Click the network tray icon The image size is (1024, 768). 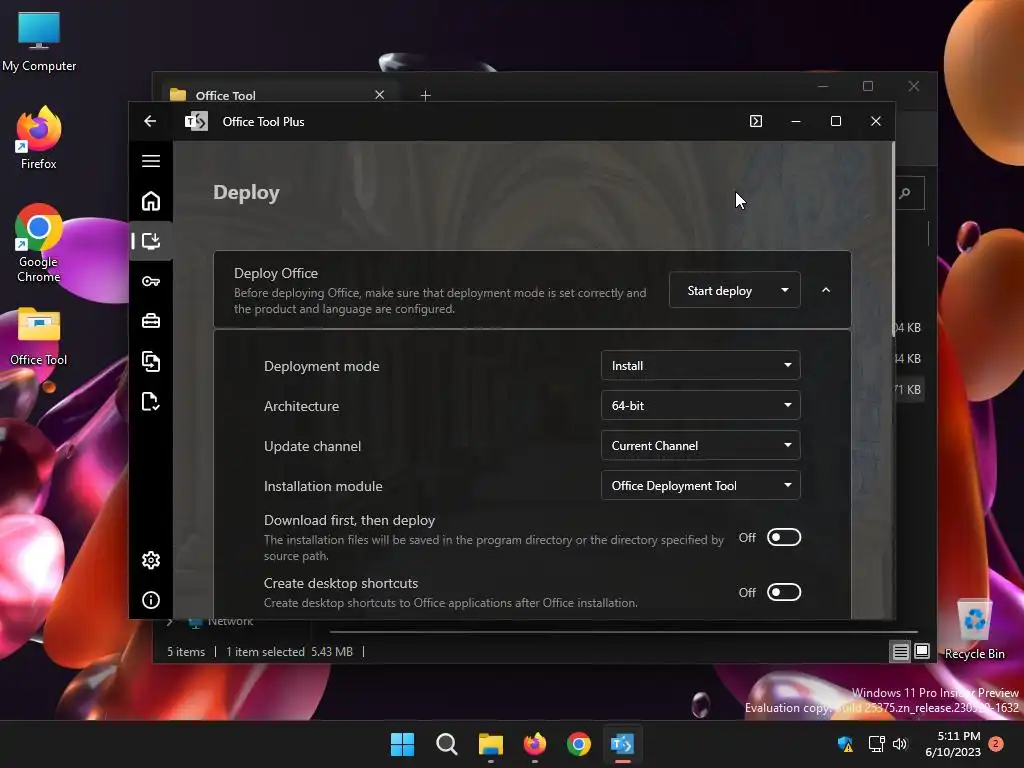[876, 744]
